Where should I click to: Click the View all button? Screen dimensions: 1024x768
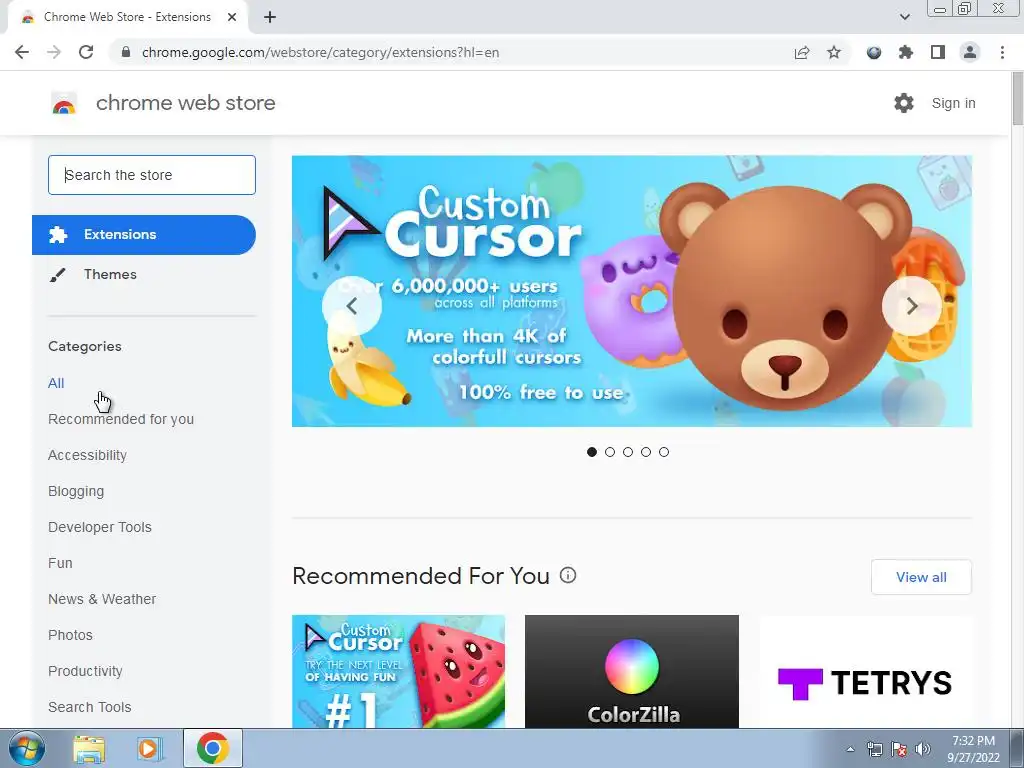click(x=921, y=577)
